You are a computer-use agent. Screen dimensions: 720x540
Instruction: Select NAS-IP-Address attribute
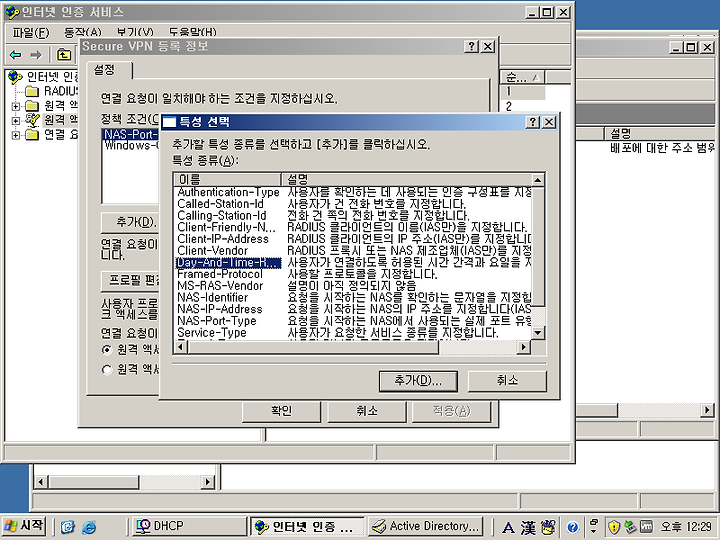click(x=220, y=309)
